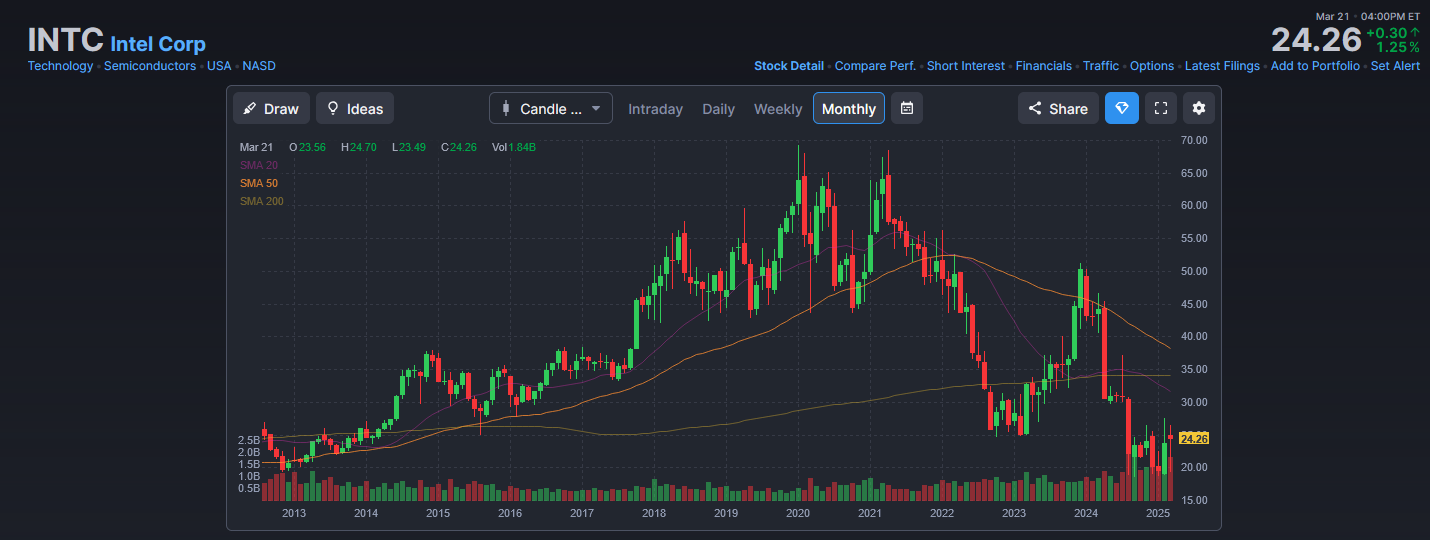Viewport: 1430px width, 540px height.
Task: Click the 24.26 current price marker
Action: [1194, 438]
